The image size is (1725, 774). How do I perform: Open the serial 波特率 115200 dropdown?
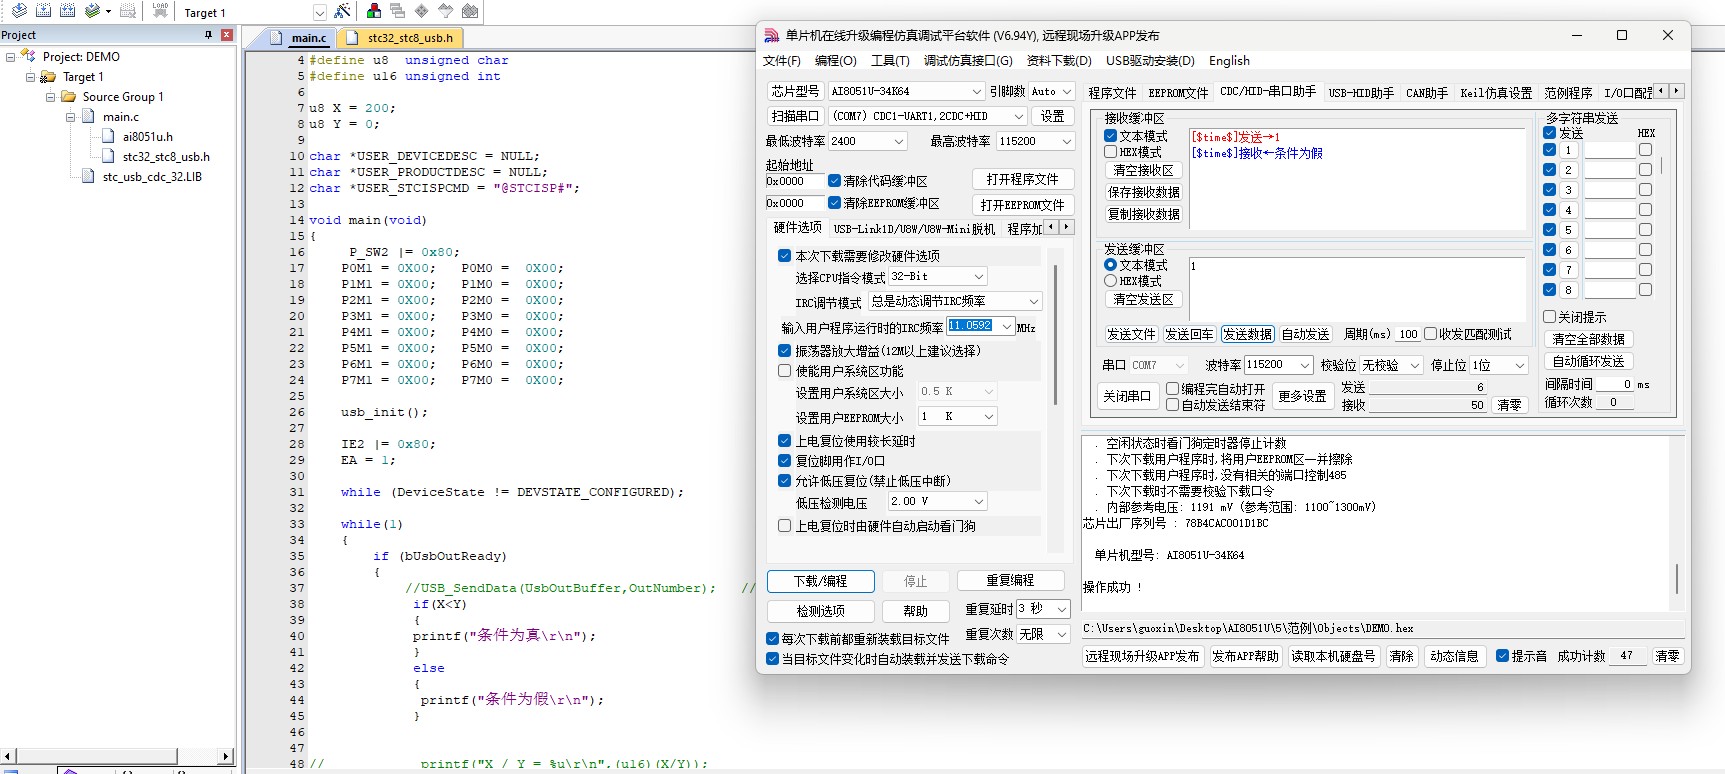(1305, 365)
